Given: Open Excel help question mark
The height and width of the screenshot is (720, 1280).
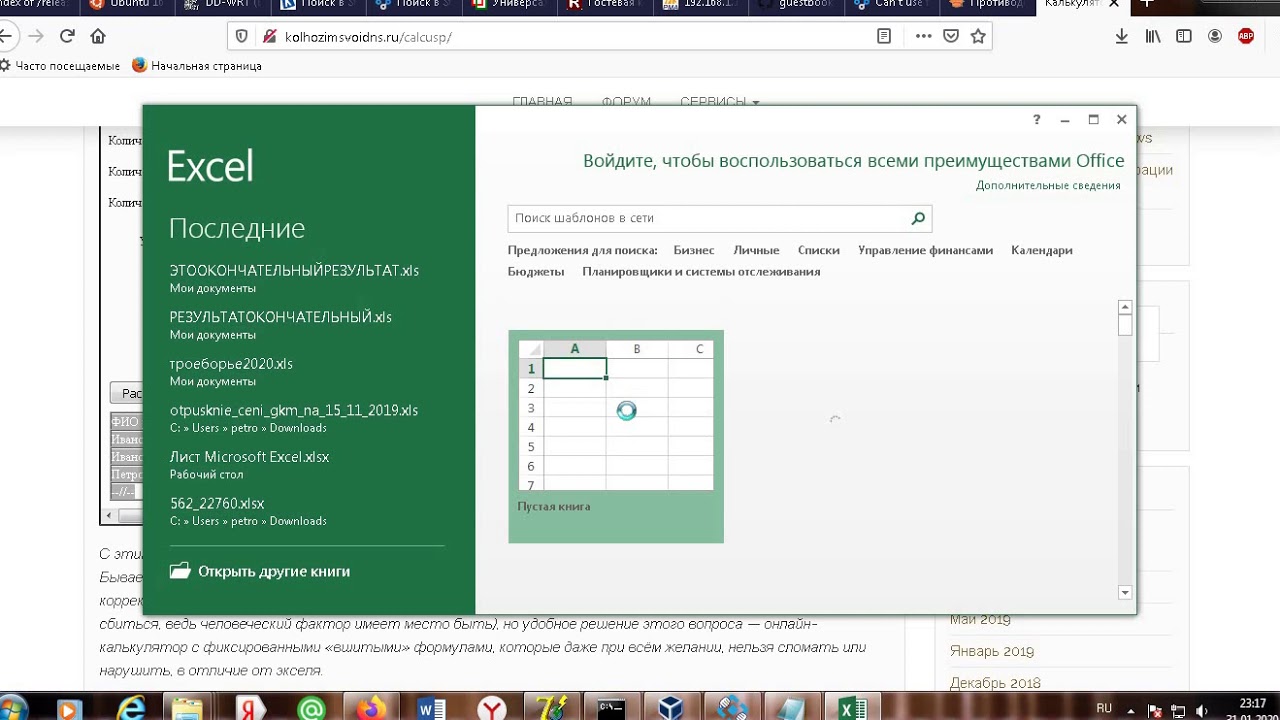Looking at the screenshot, I should click(x=1037, y=119).
